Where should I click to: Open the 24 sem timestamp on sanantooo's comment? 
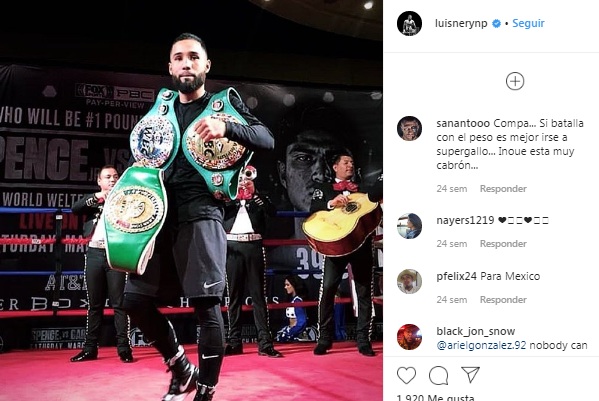(x=452, y=189)
